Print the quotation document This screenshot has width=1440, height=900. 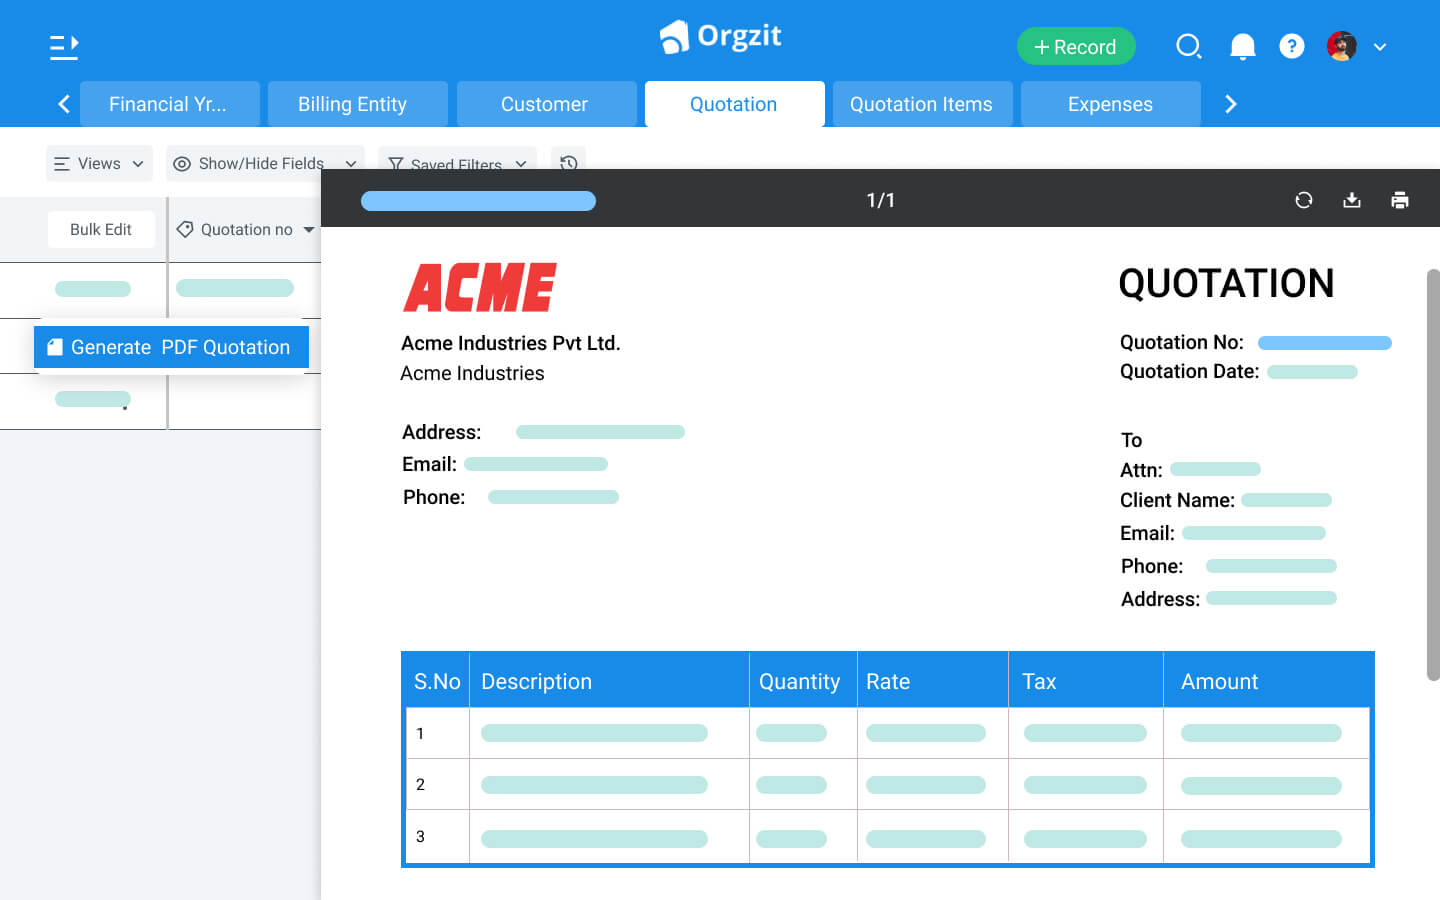coord(1400,199)
